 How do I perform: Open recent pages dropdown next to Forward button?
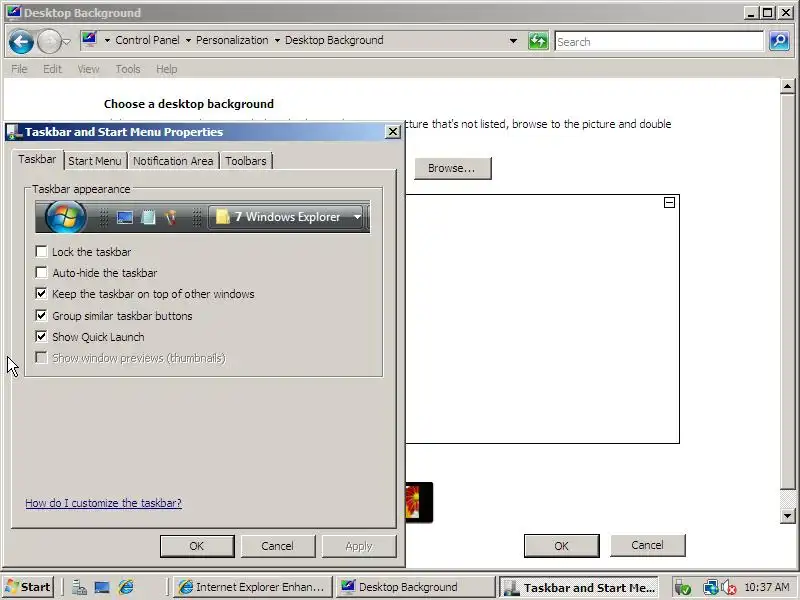tap(67, 42)
